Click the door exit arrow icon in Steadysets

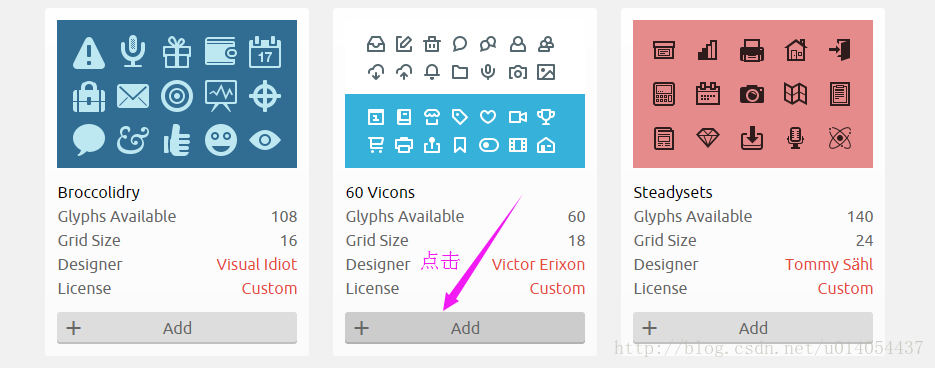(x=840, y=50)
